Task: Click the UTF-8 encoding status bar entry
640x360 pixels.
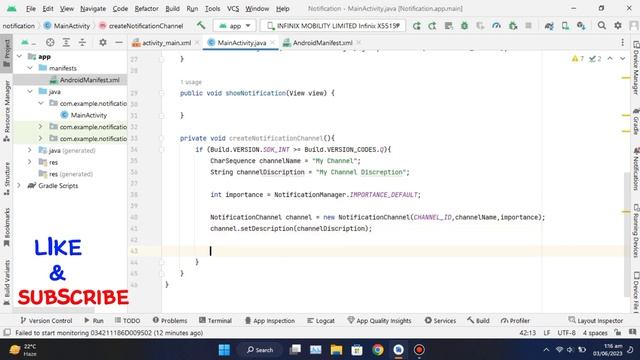Action: click(567, 333)
